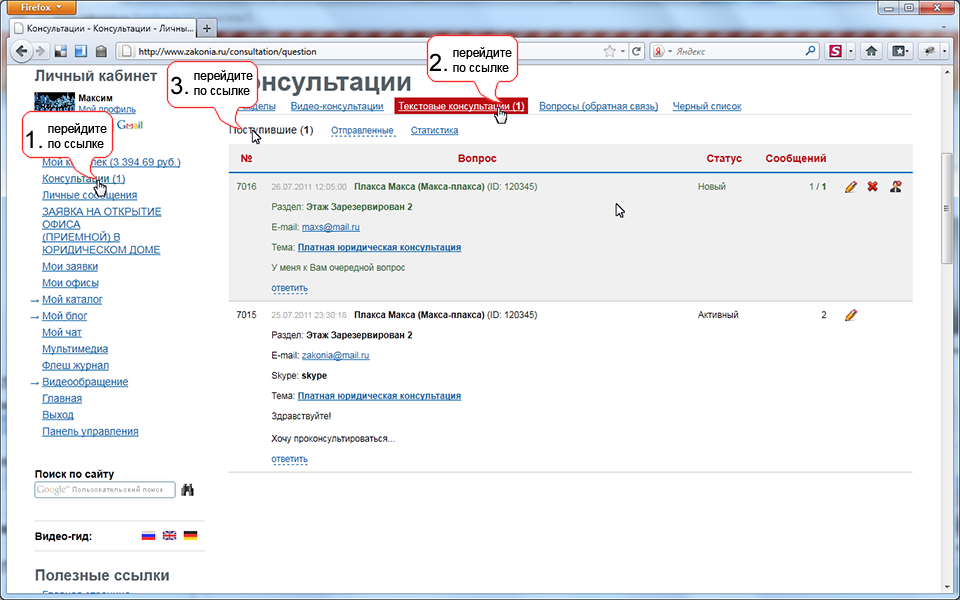
Task: Bookmark the page with the star icon
Action: pyautogui.click(x=609, y=51)
